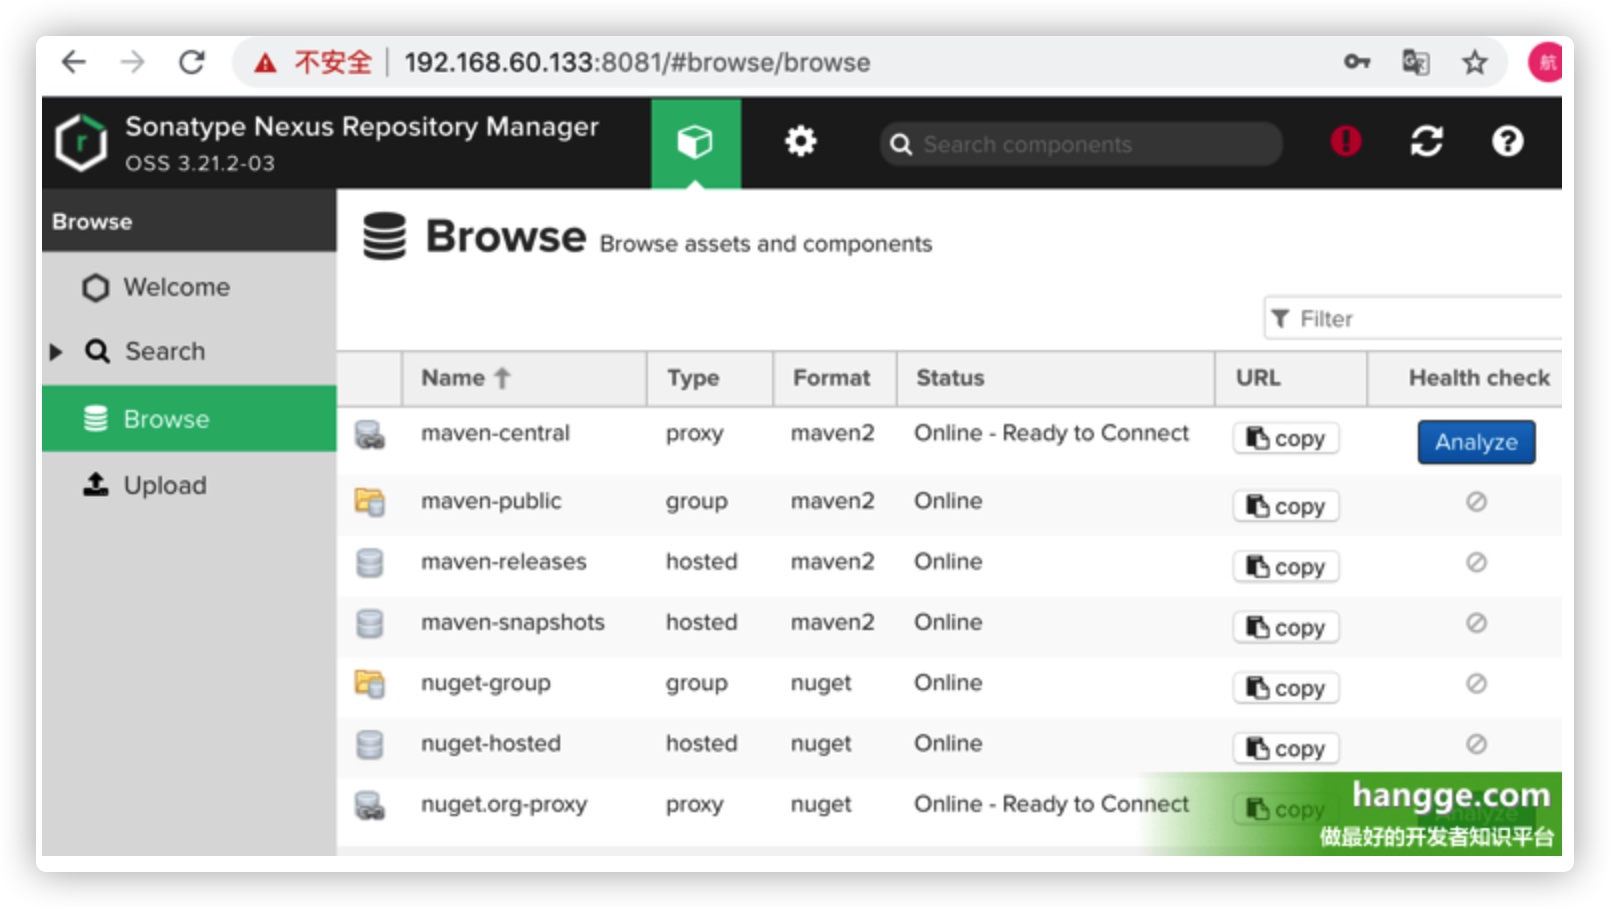
Task: Click the maven-releases hosted repository icon
Action: [370, 562]
